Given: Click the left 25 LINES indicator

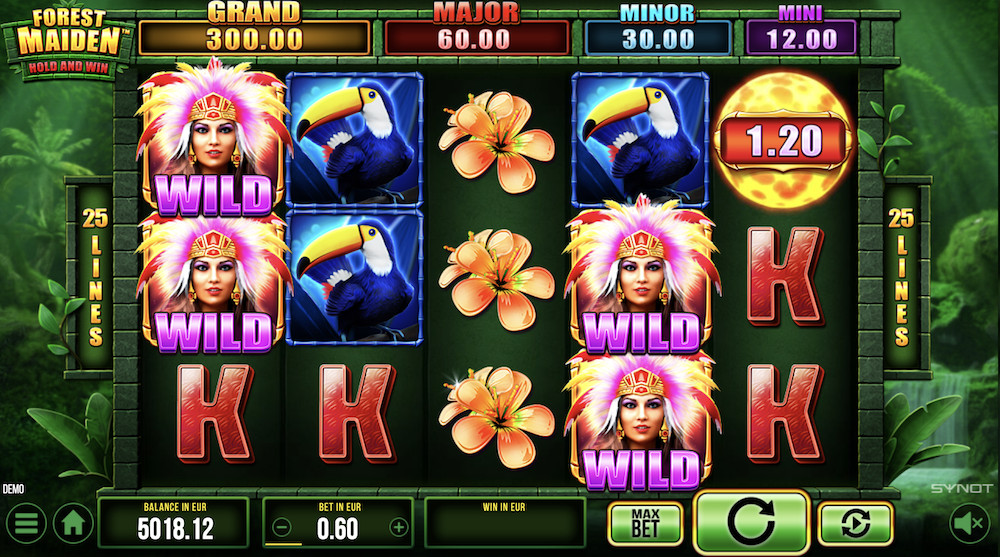Looking at the screenshot, I should [94, 276].
